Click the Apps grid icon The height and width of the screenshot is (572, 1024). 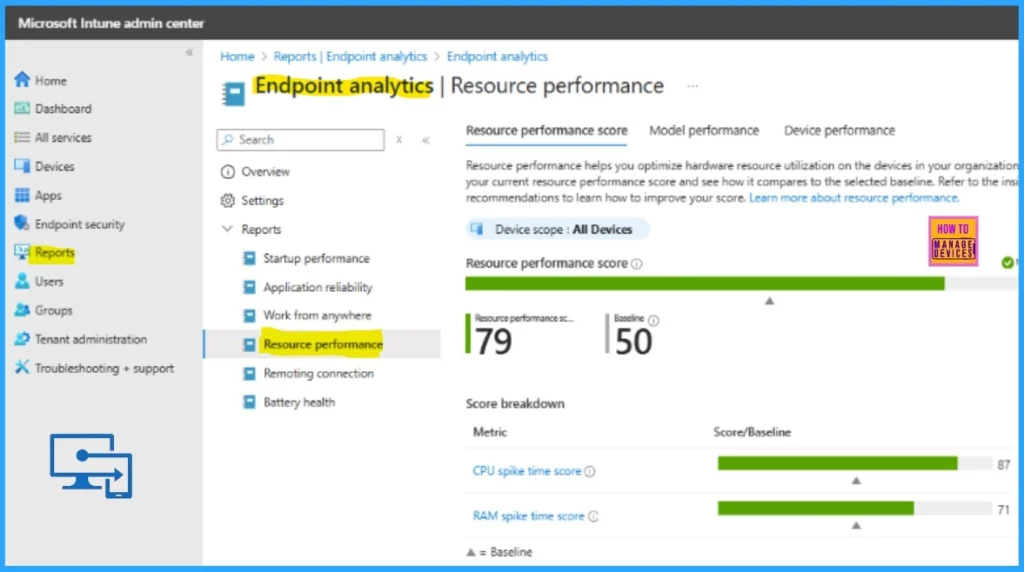22,195
